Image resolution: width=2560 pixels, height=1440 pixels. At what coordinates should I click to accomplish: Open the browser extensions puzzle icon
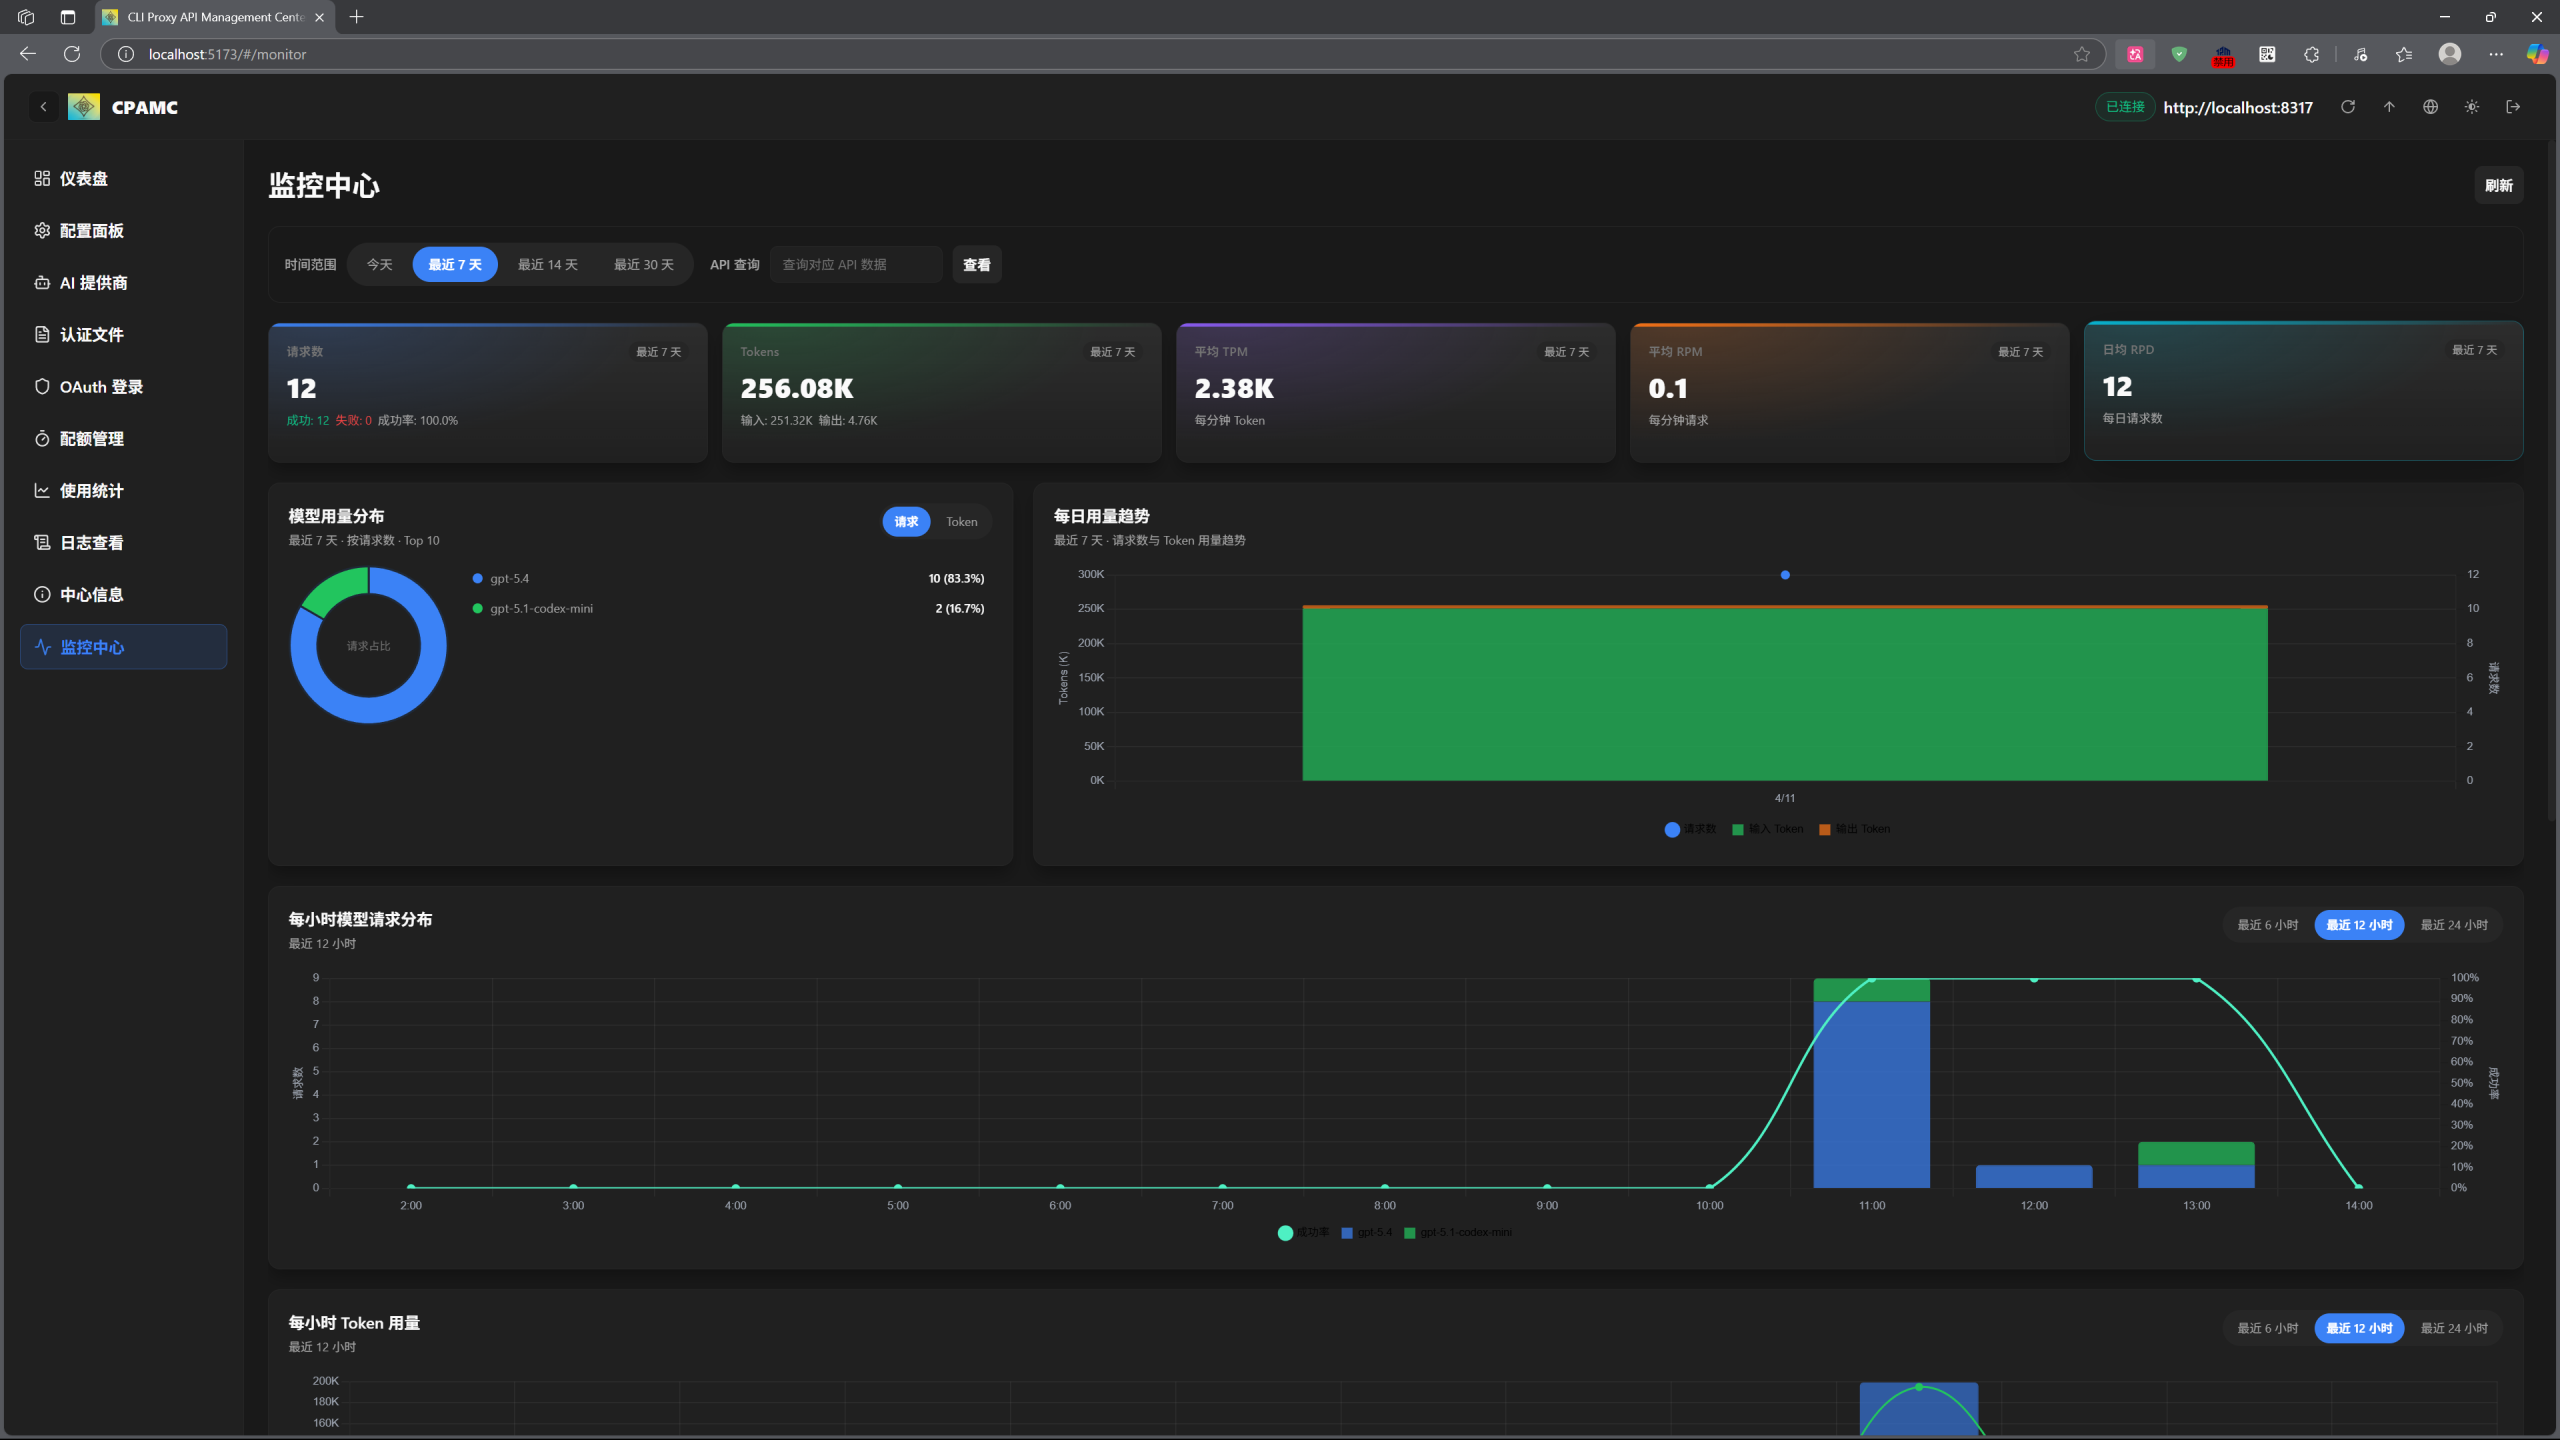point(2311,54)
